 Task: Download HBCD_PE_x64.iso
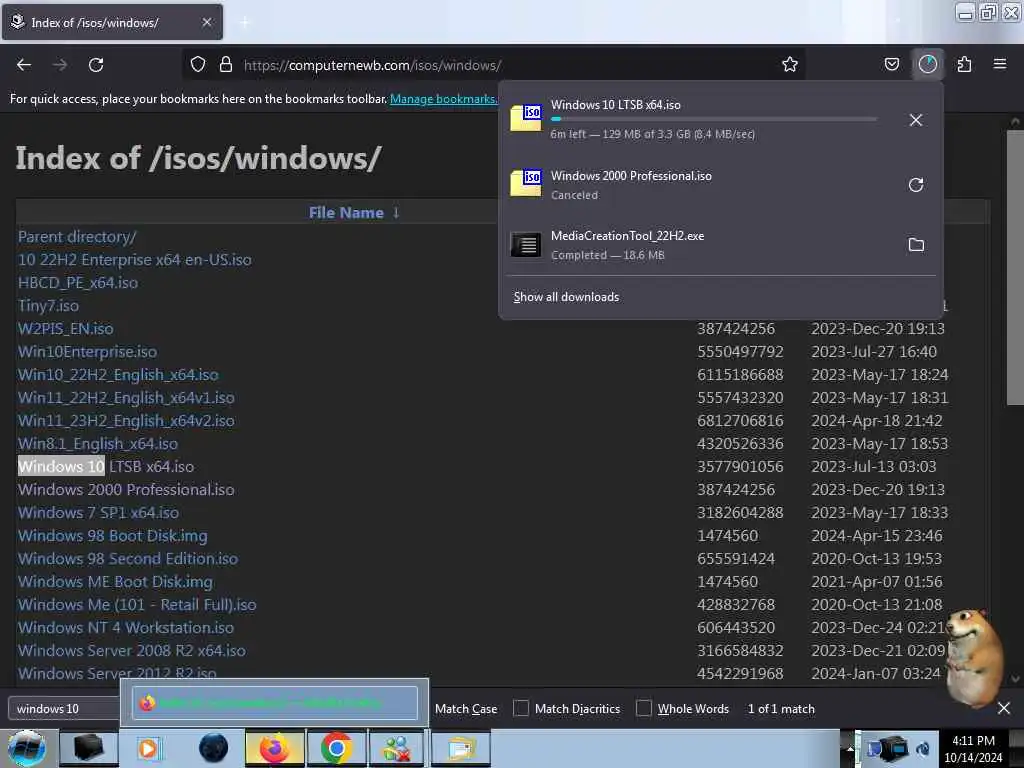(x=78, y=282)
